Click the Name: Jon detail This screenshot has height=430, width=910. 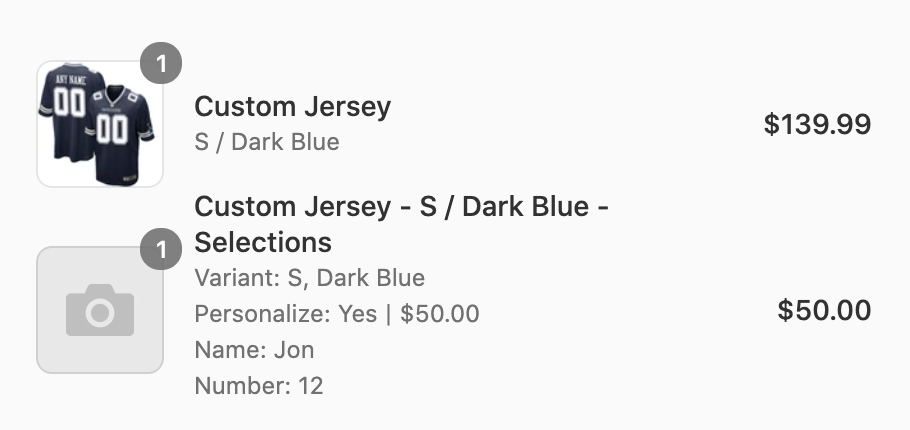(254, 350)
